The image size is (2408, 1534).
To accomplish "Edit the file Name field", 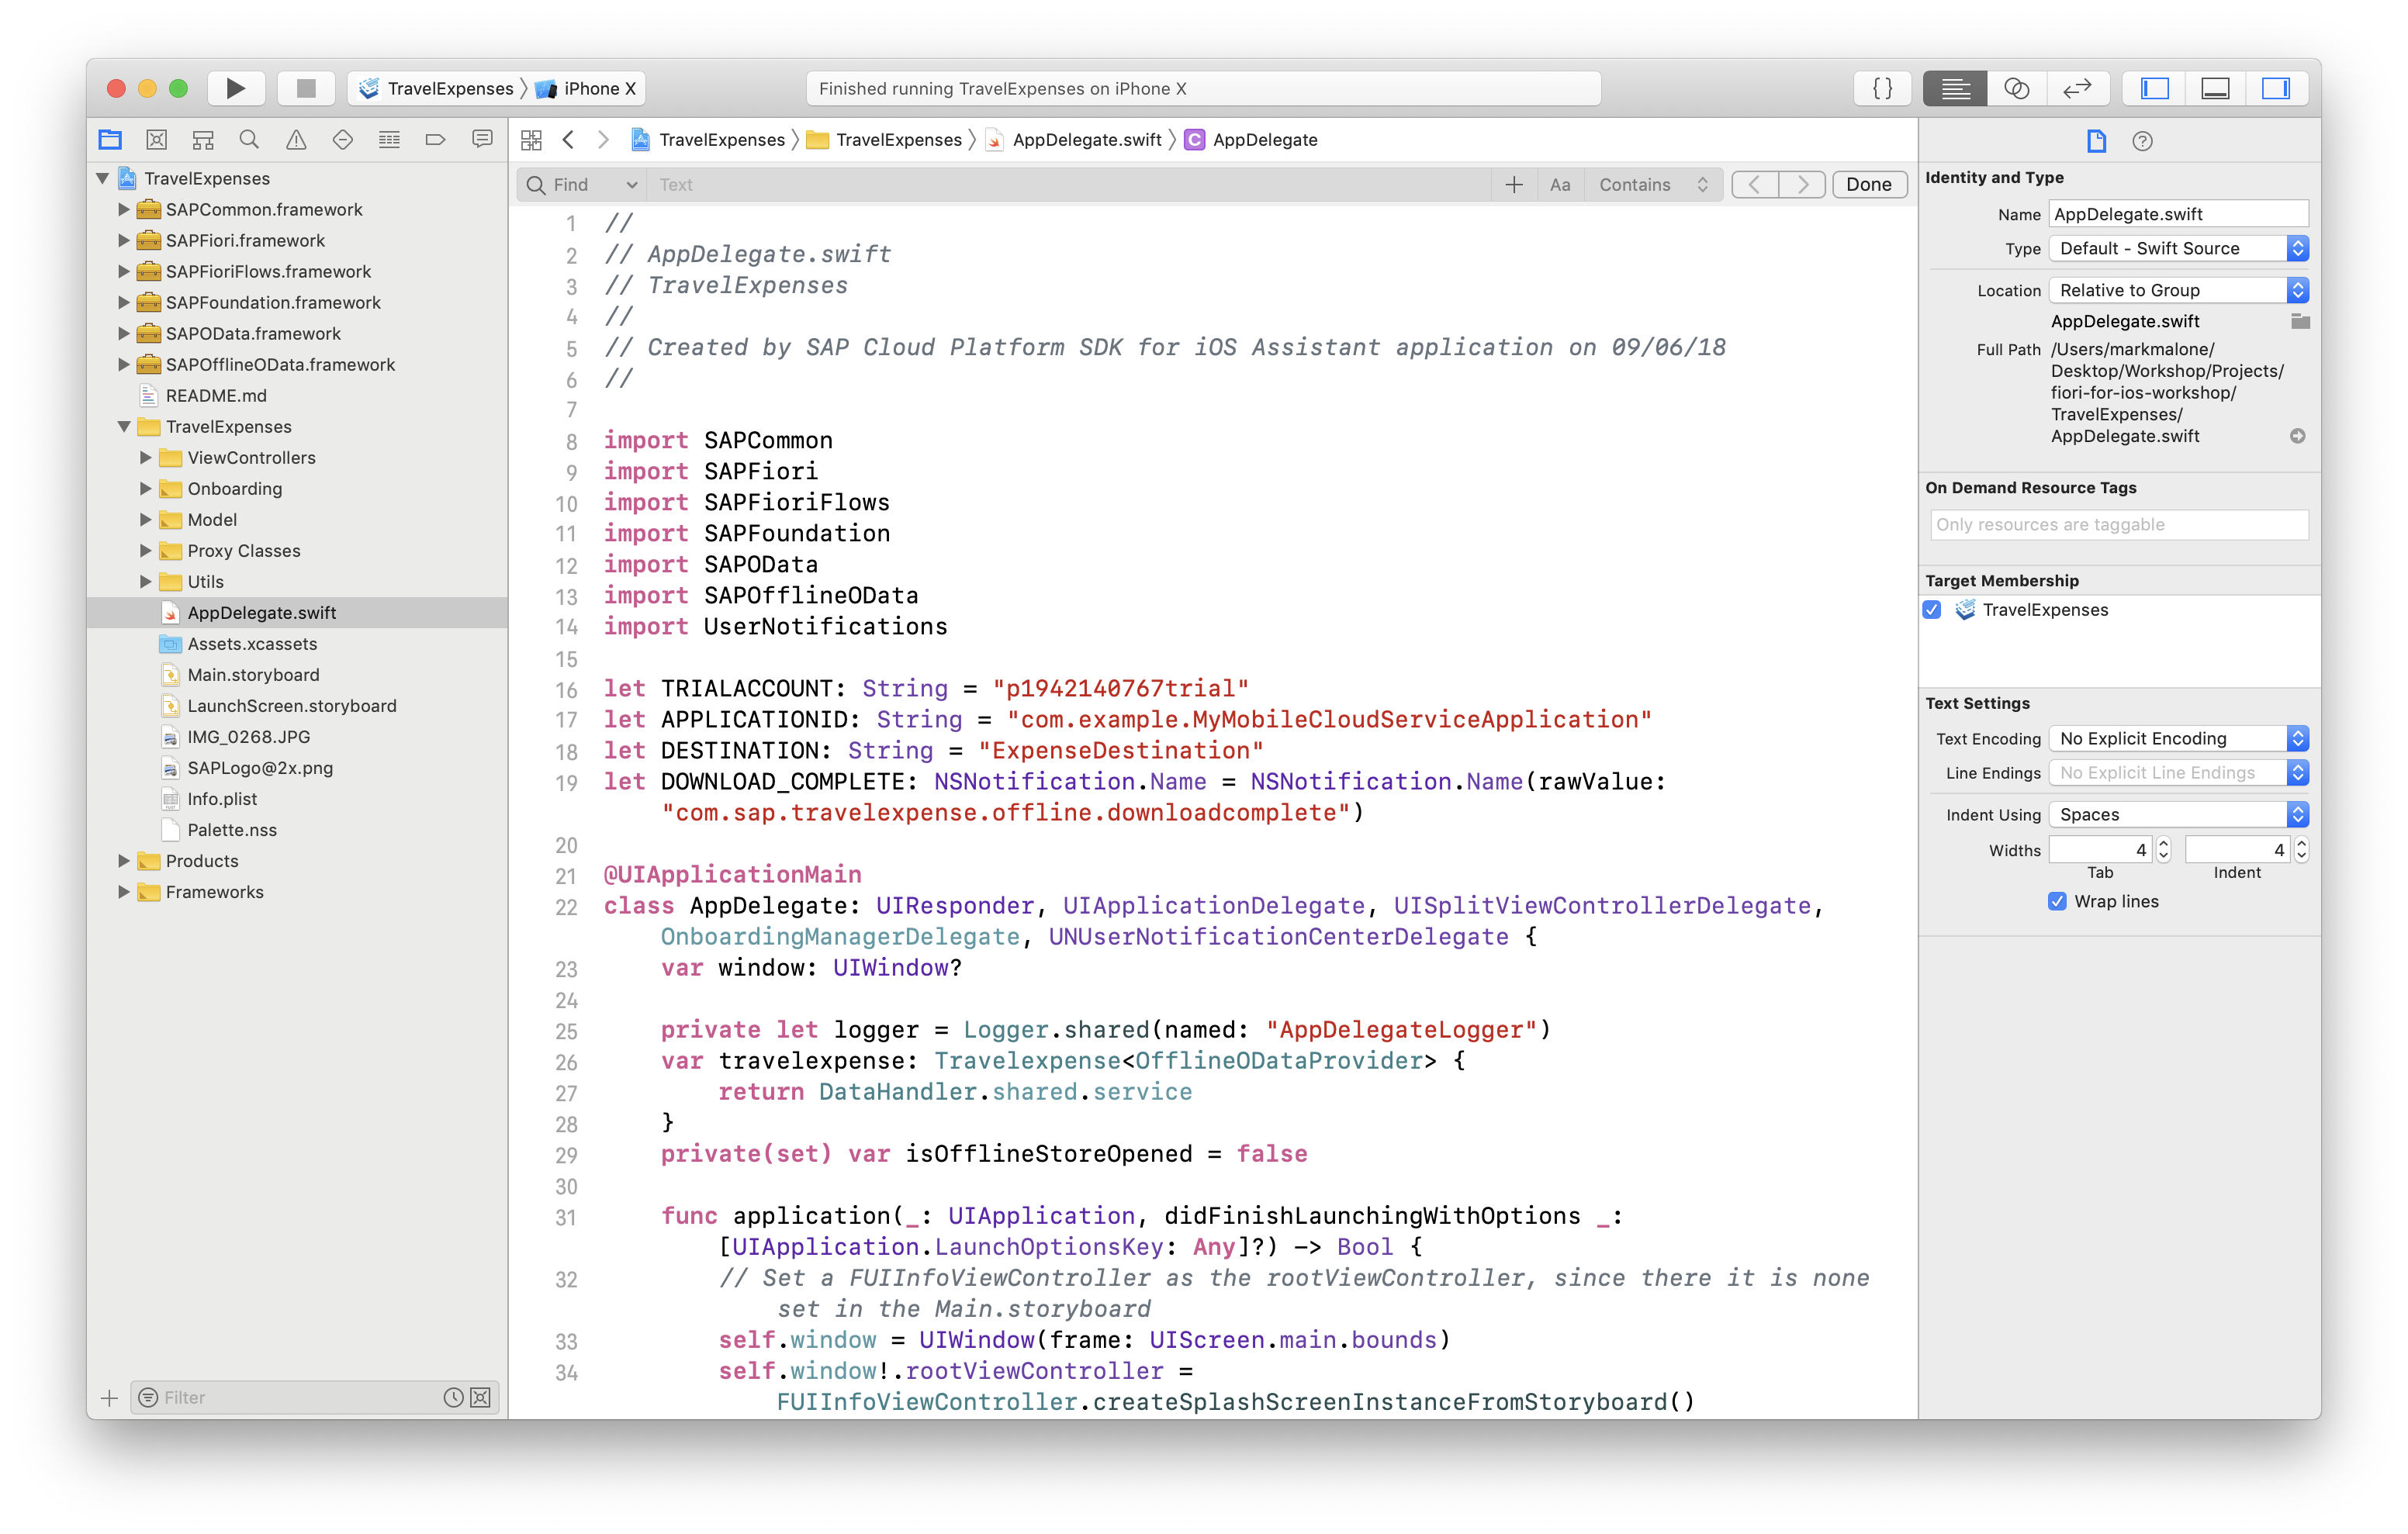I will click(x=2178, y=214).
